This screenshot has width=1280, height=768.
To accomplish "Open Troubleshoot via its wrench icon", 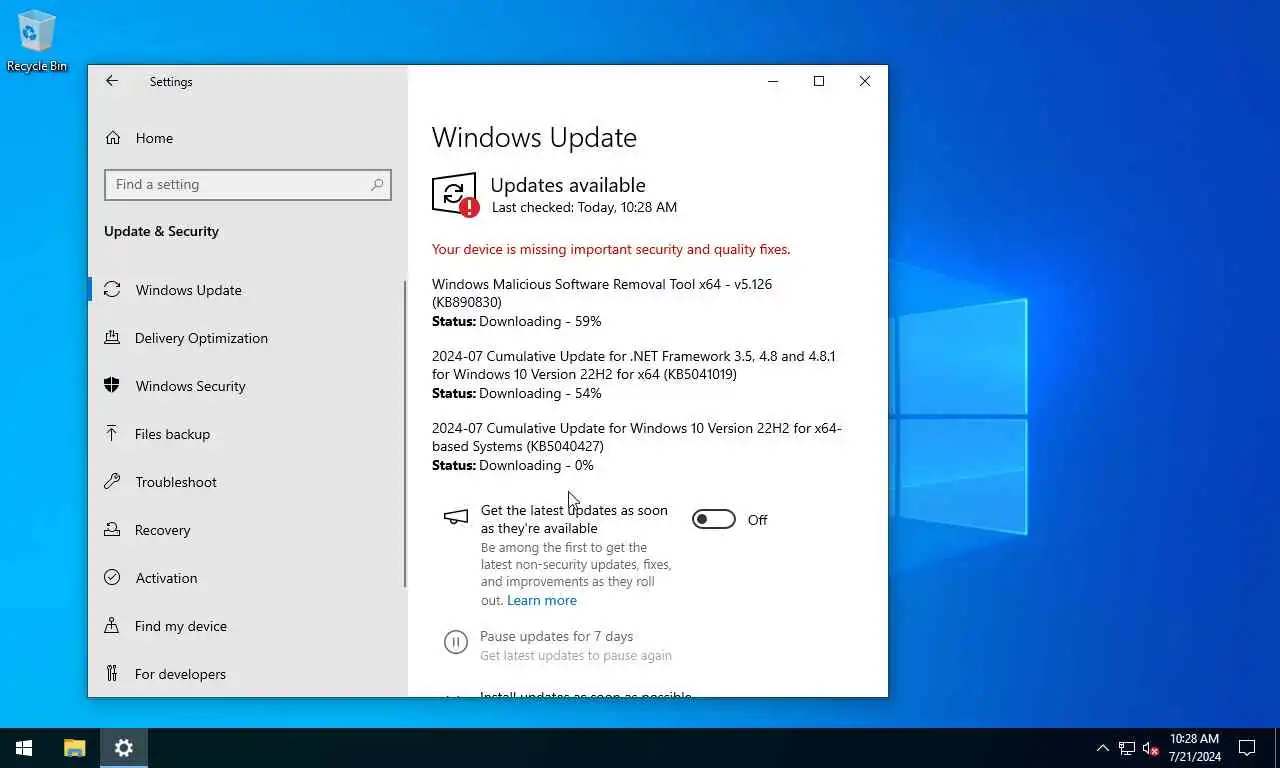I will click(x=112, y=482).
